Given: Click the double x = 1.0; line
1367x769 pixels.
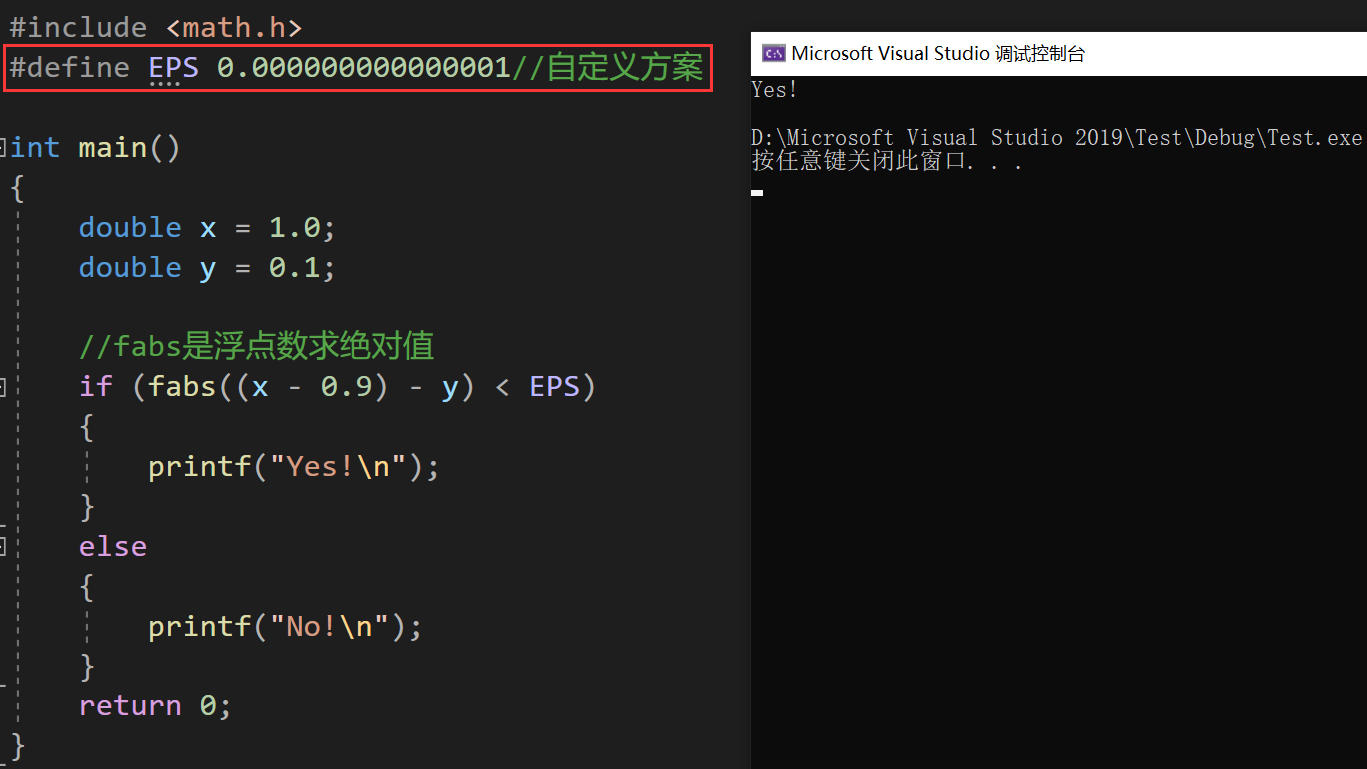Looking at the screenshot, I should 207,227.
